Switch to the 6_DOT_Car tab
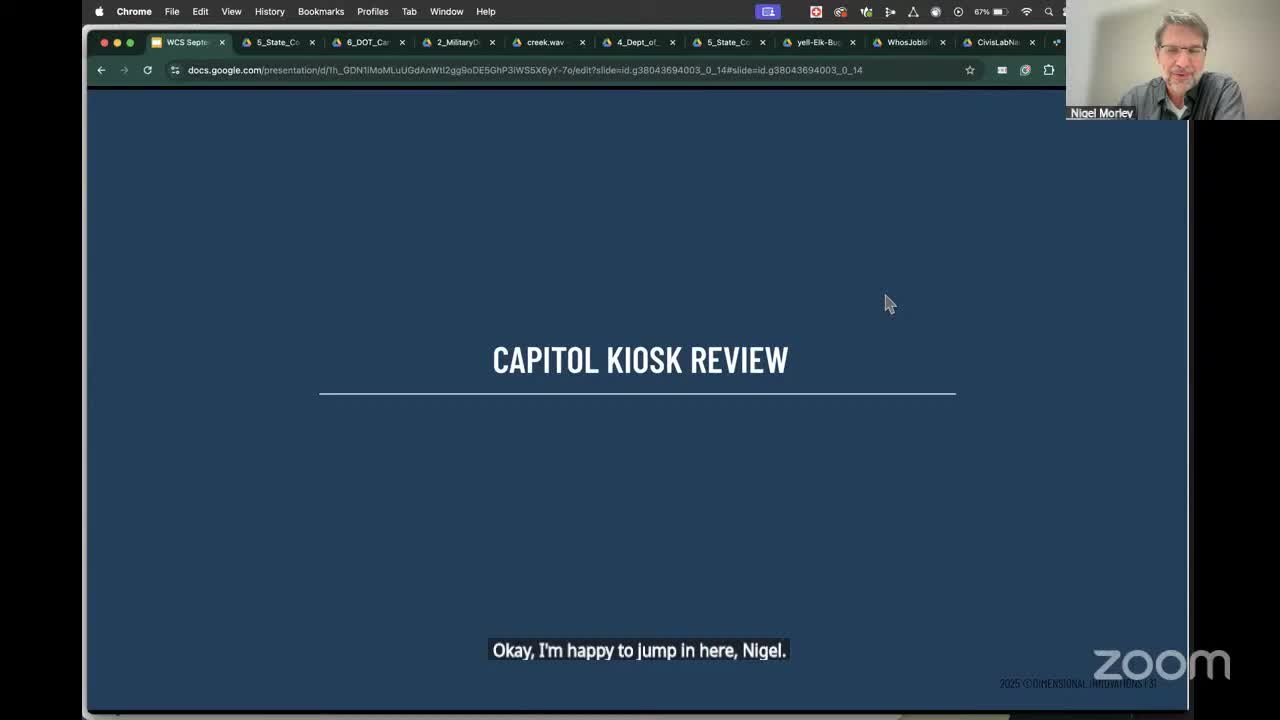This screenshot has height=720, width=1280. pos(366,42)
